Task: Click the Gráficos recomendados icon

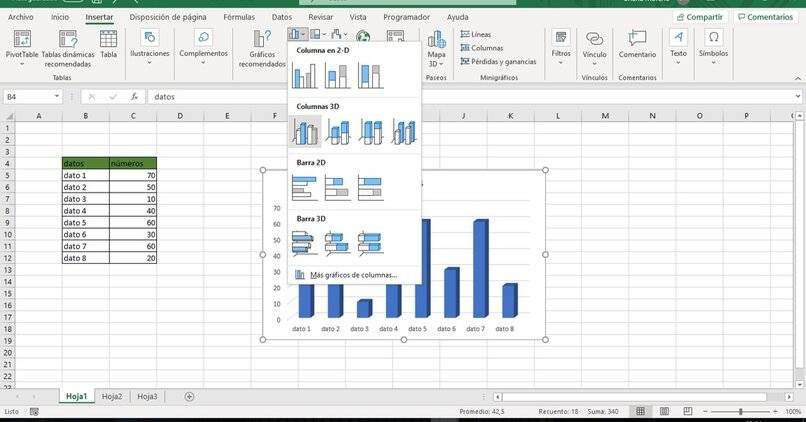Action: (262, 46)
